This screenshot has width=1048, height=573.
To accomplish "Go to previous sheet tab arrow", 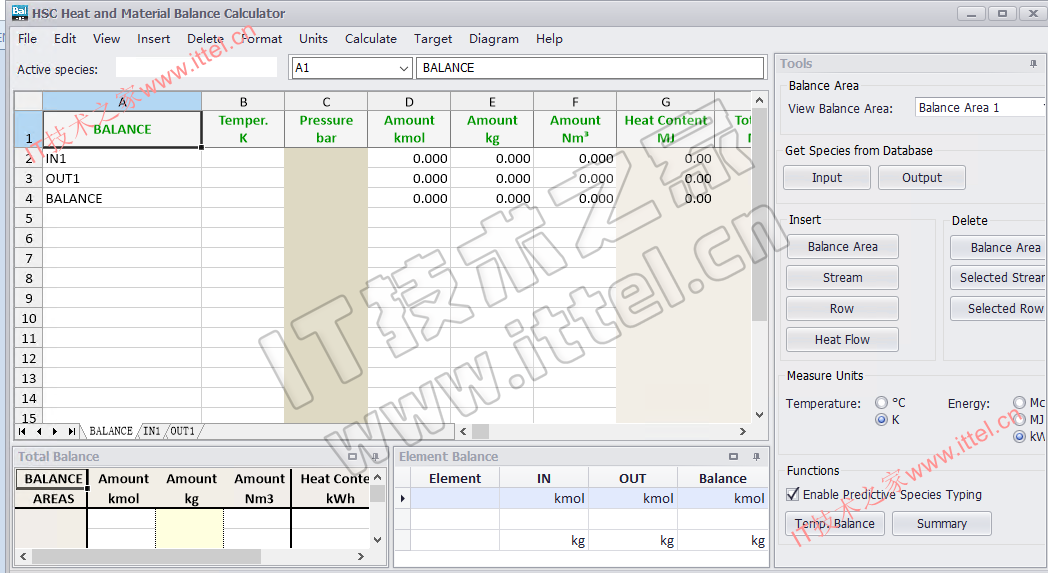I will (x=39, y=431).
